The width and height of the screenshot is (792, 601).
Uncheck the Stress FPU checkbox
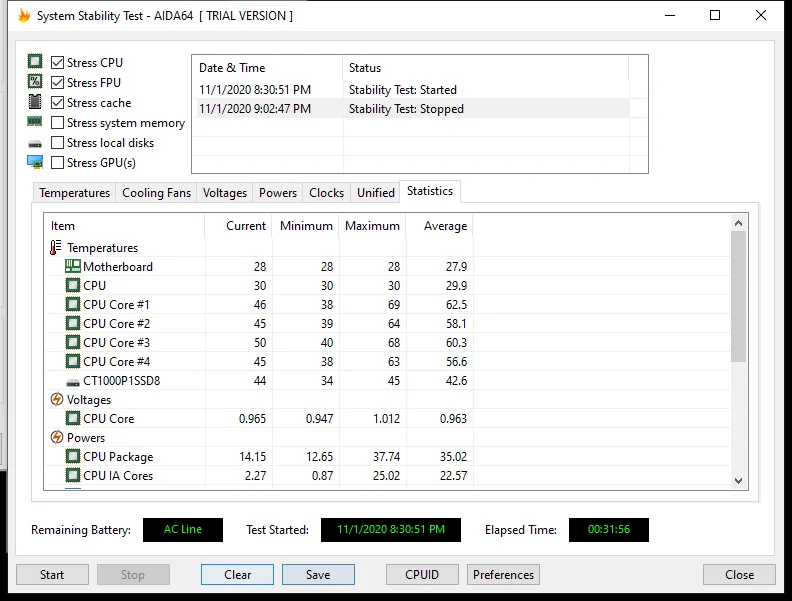coord(58,82)
